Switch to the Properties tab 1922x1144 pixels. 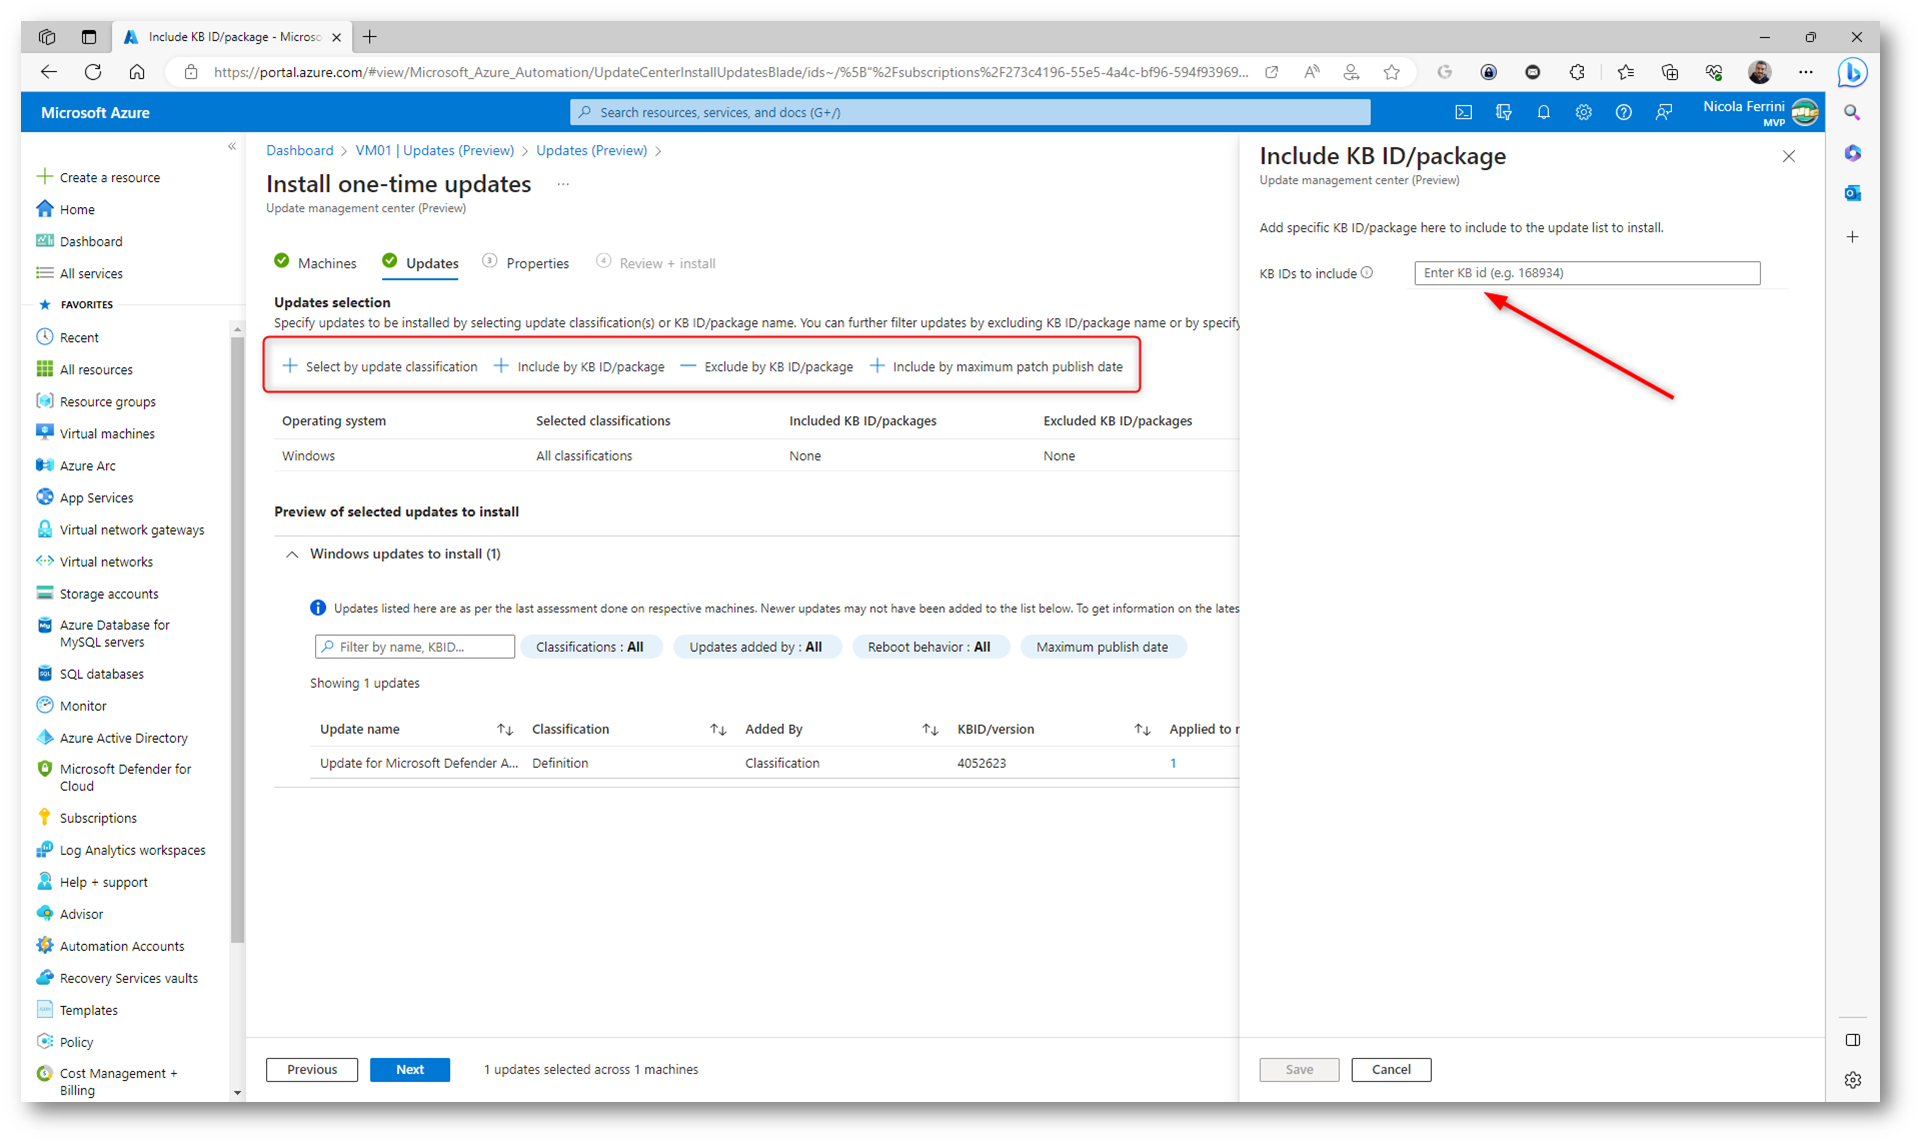tap(526, 263)
